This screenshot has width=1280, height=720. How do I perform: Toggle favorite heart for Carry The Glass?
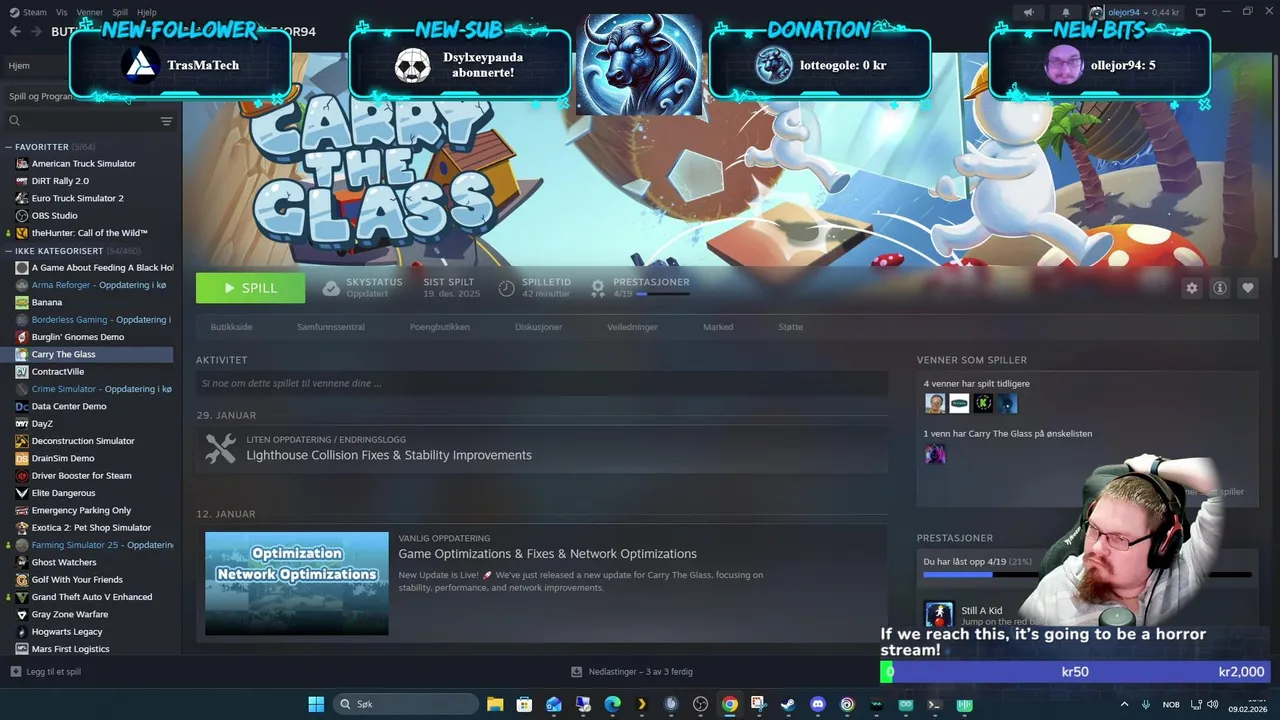coord(1248,288)
